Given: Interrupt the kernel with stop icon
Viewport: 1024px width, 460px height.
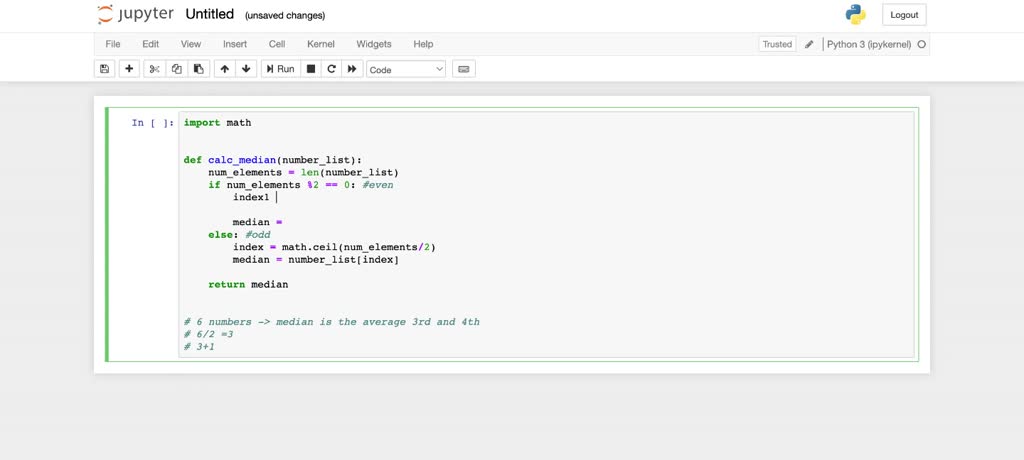Looking at the screenshot, I should click(311, 69).
